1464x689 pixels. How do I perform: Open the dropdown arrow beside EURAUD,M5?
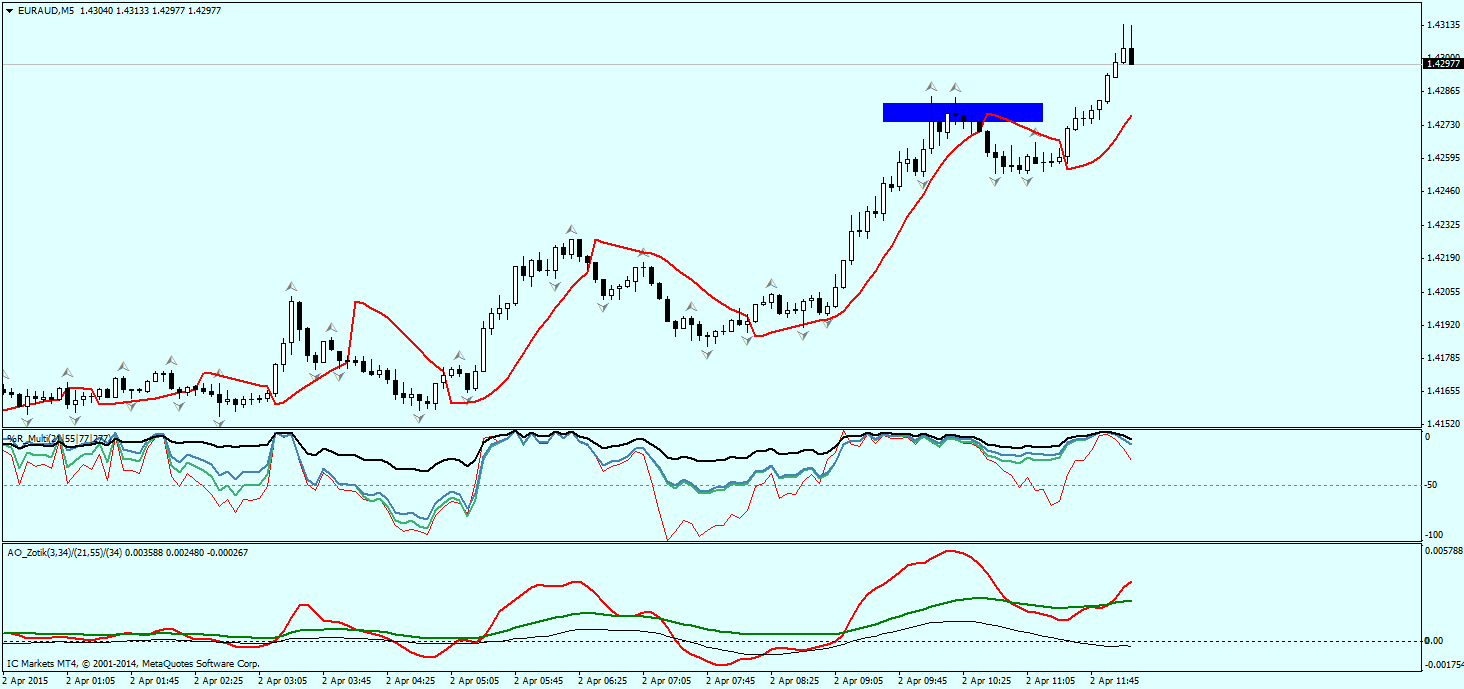click(9, 11)
